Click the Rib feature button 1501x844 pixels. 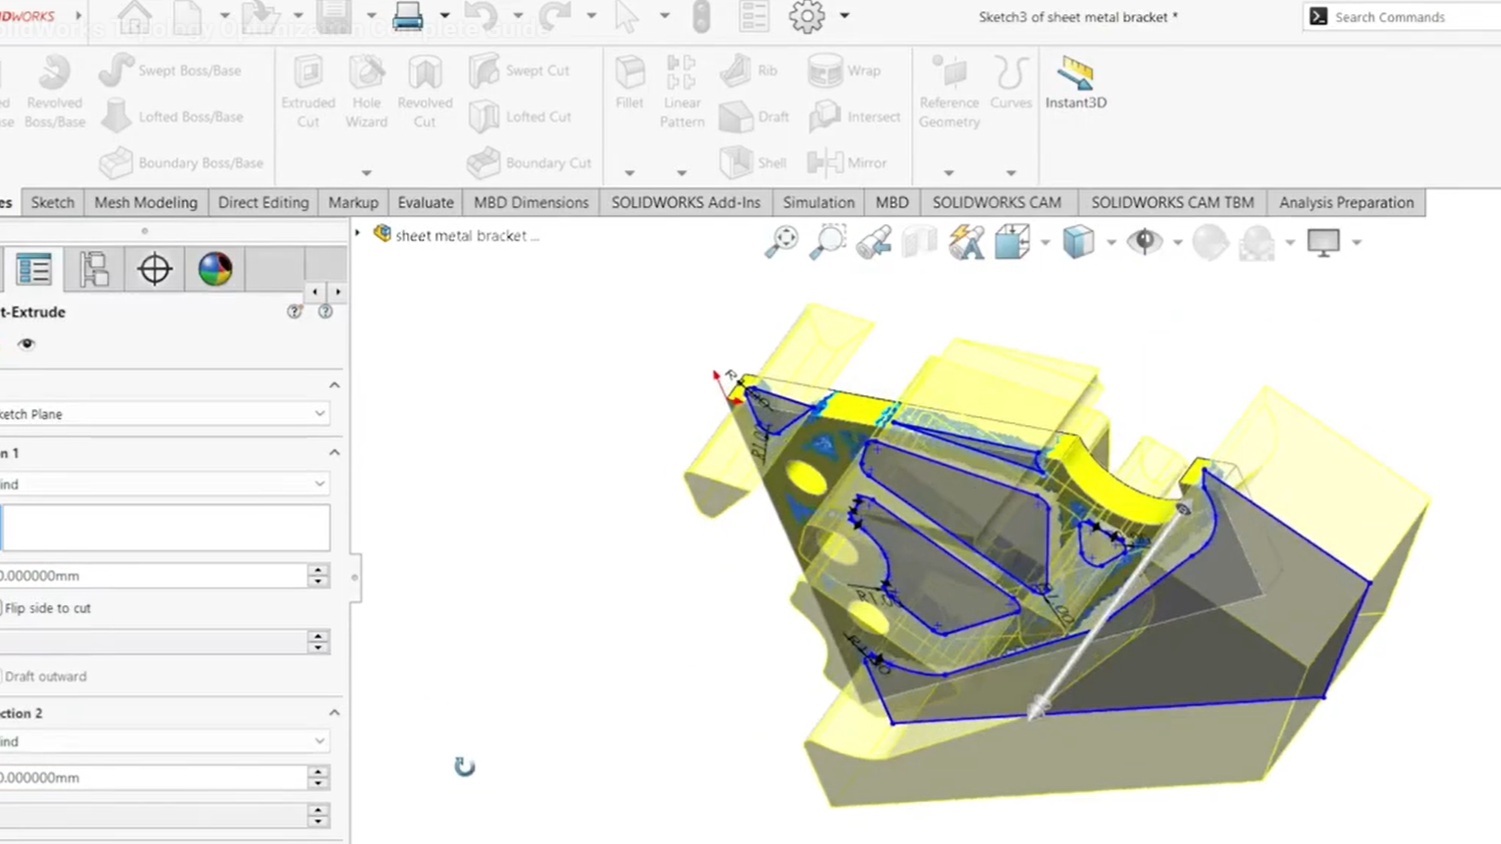(x=749, y=70)
